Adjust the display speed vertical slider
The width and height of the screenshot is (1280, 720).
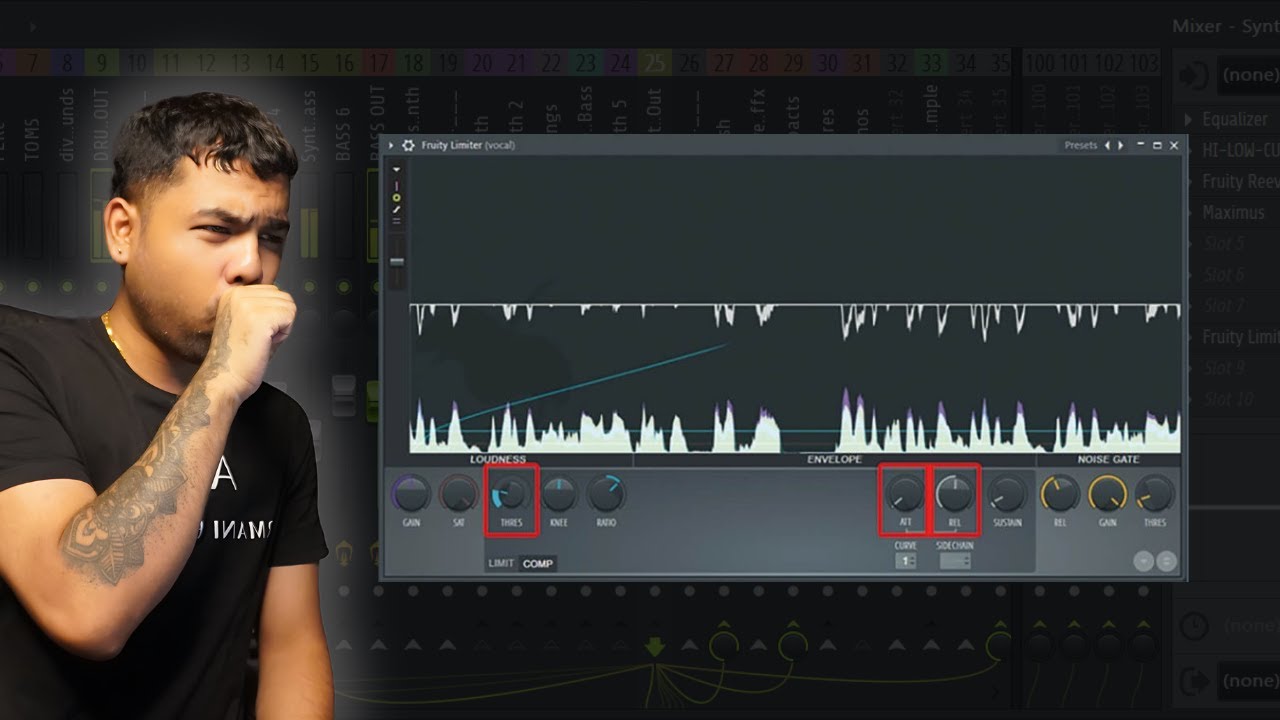[397, 260]
